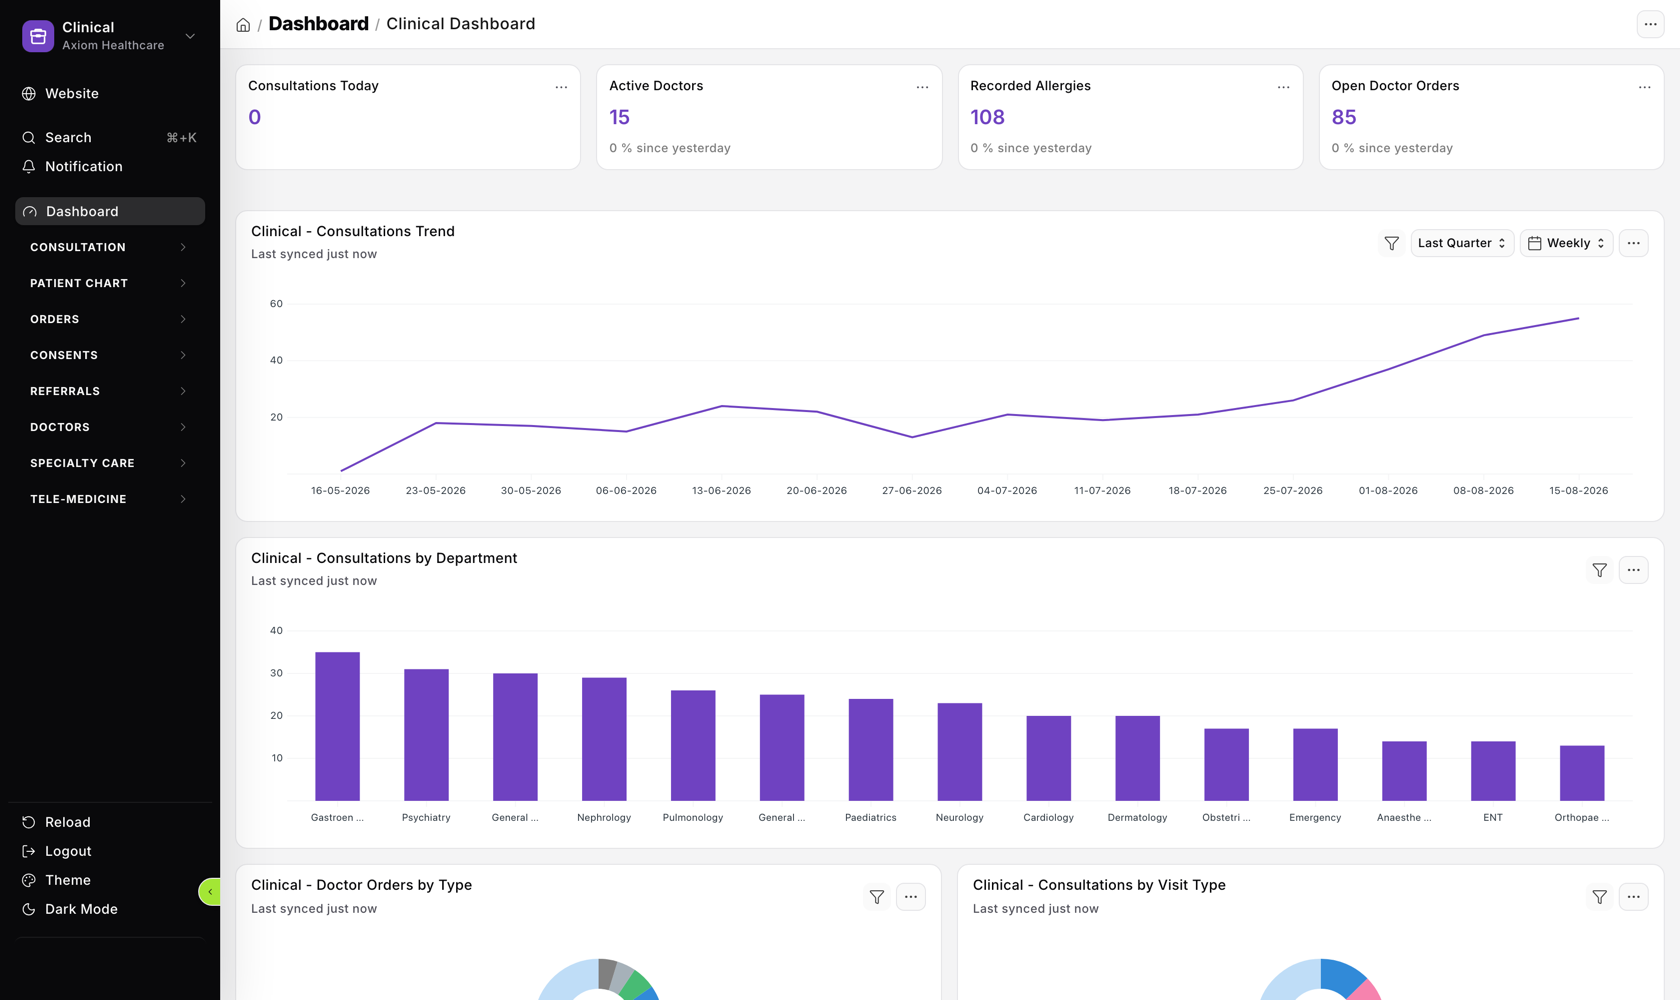This screenshot has width=1680, height=1000.
Task: Open Doctor Orders by Type options menu
Action: coord(911,897)
